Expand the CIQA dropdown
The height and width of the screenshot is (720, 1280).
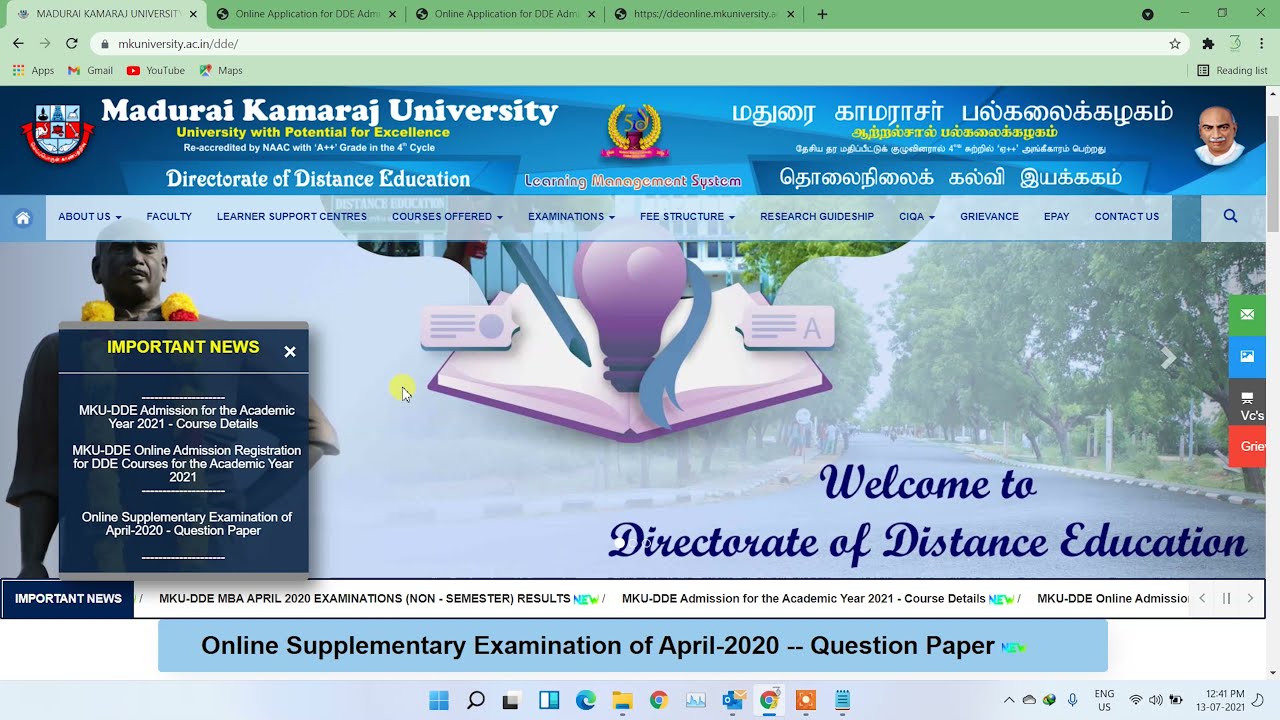click(917, 217)
